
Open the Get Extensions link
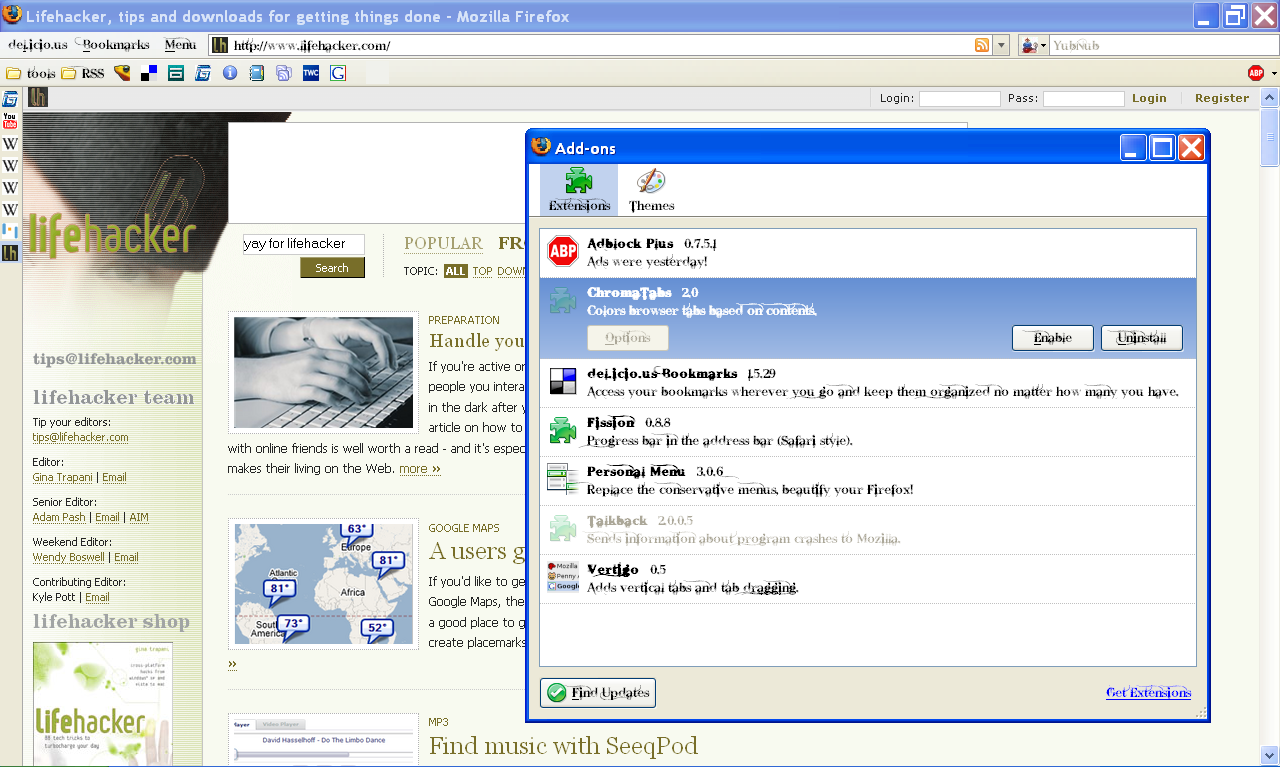[1148, 692]
